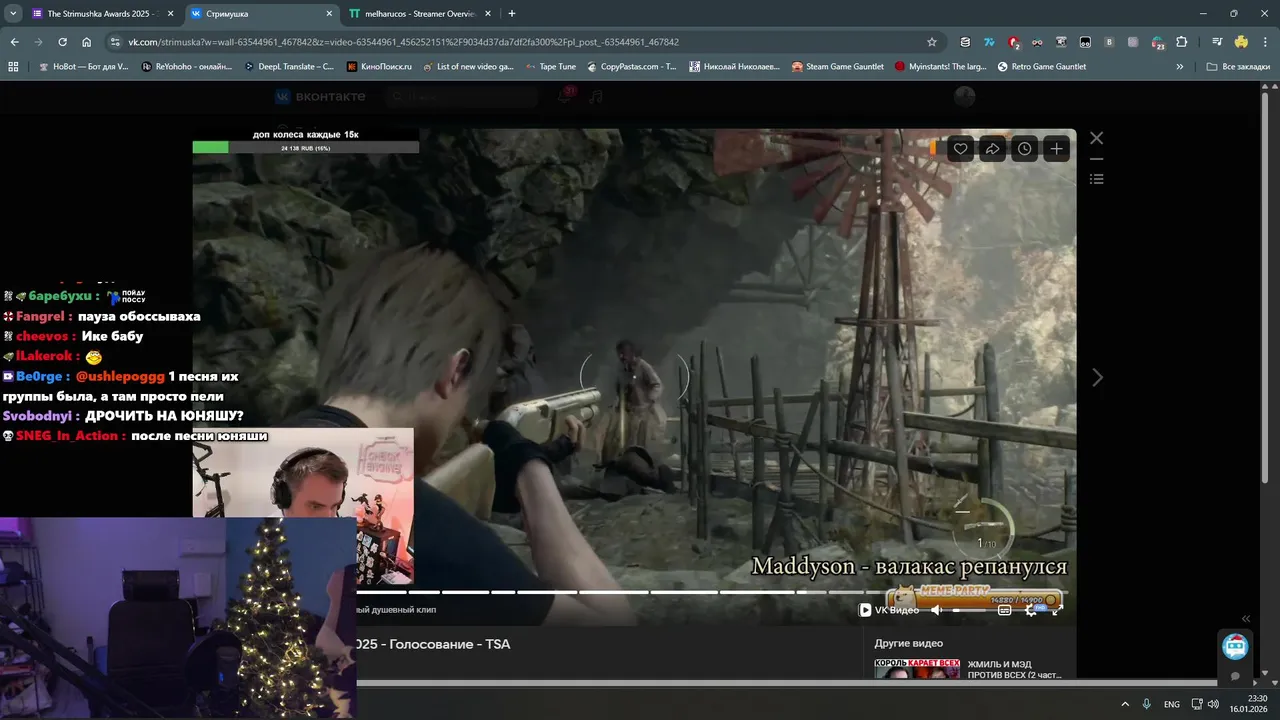Open media controls icon in toolbar
The width and height of the screenshot is (1280, 720).
(1217, 42)
